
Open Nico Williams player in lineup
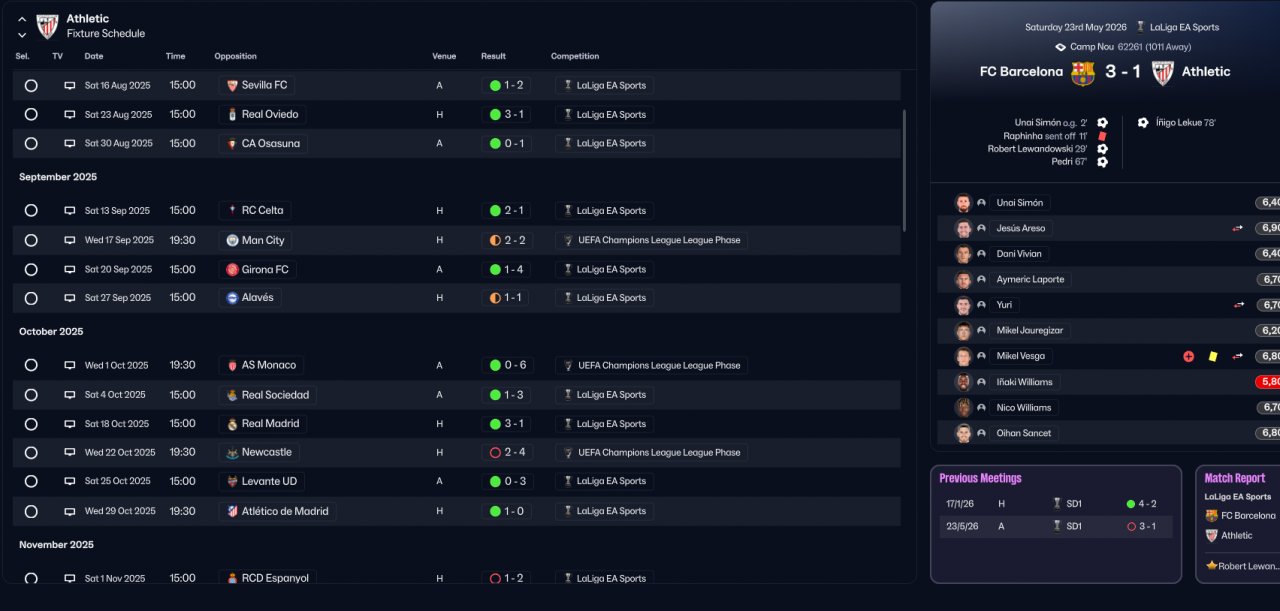[x=1024, y=408]
